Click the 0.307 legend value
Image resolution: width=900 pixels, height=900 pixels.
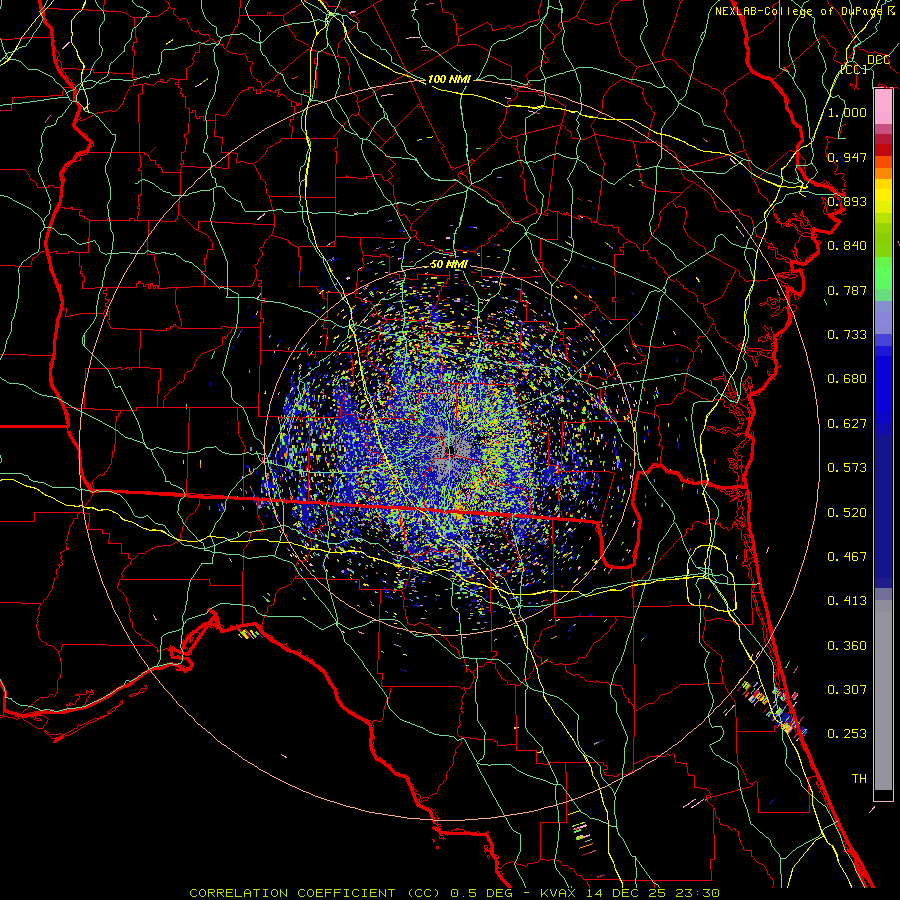pyautogui.click(x=847, y=690)
